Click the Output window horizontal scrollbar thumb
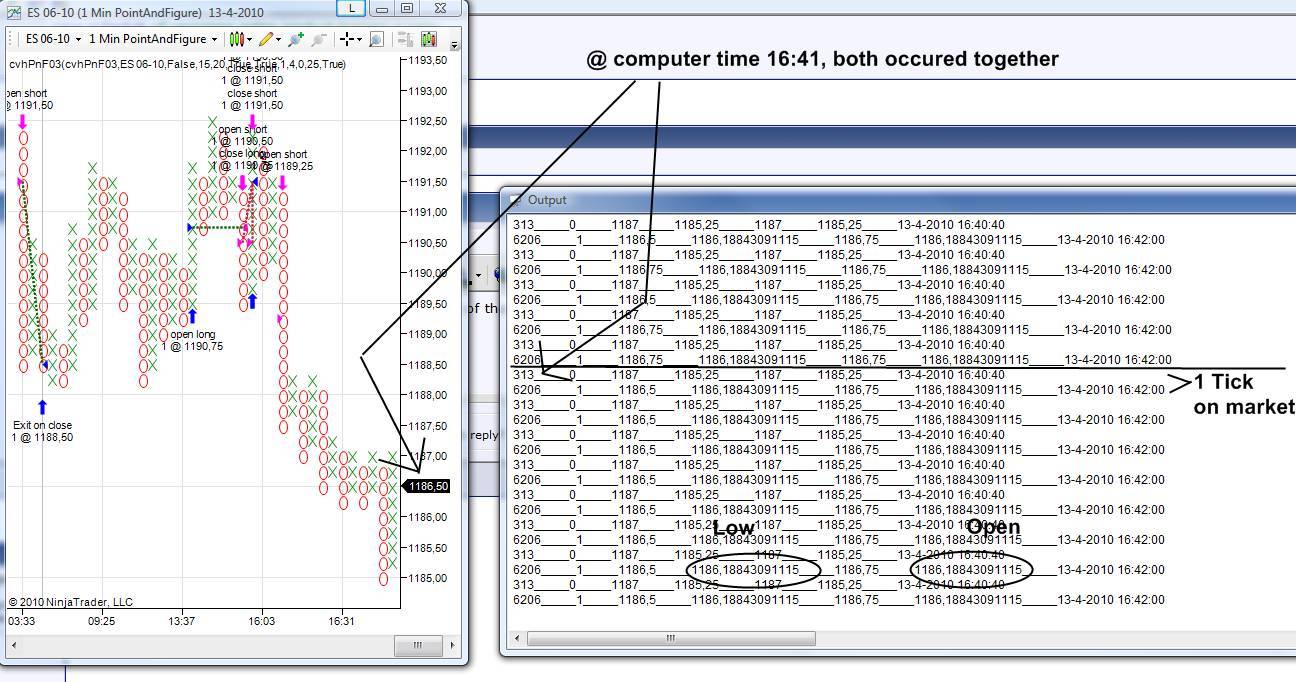This screenshot has height=682, width=1296. pyautogui.click(x=671, y=638)
